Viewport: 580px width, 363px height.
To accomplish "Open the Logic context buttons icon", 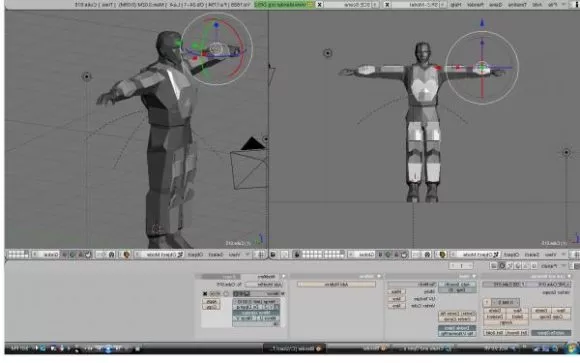I will click(534, 266).
